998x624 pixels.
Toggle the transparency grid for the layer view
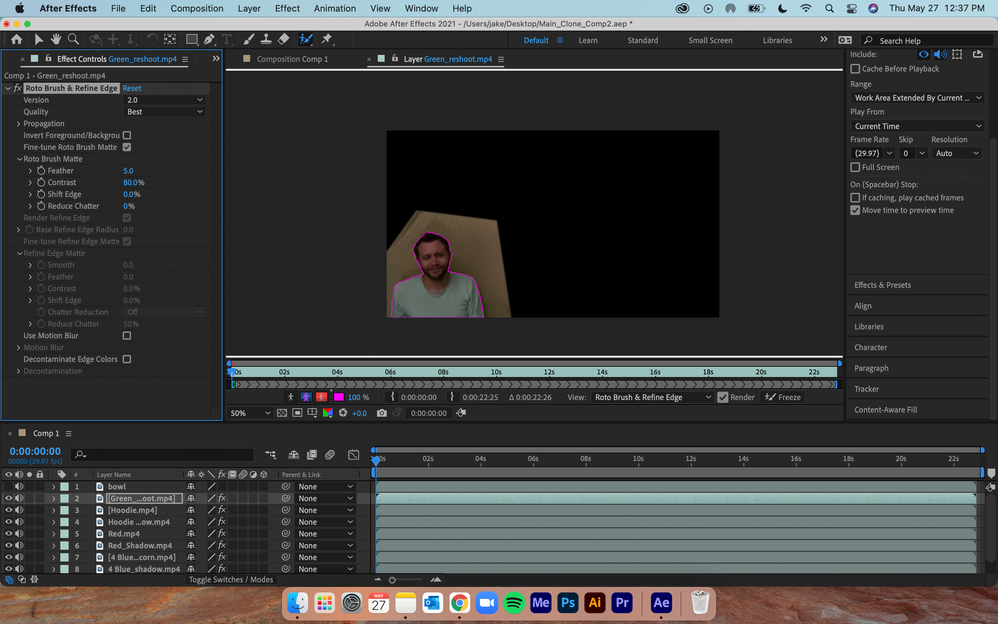coord(282,412)
